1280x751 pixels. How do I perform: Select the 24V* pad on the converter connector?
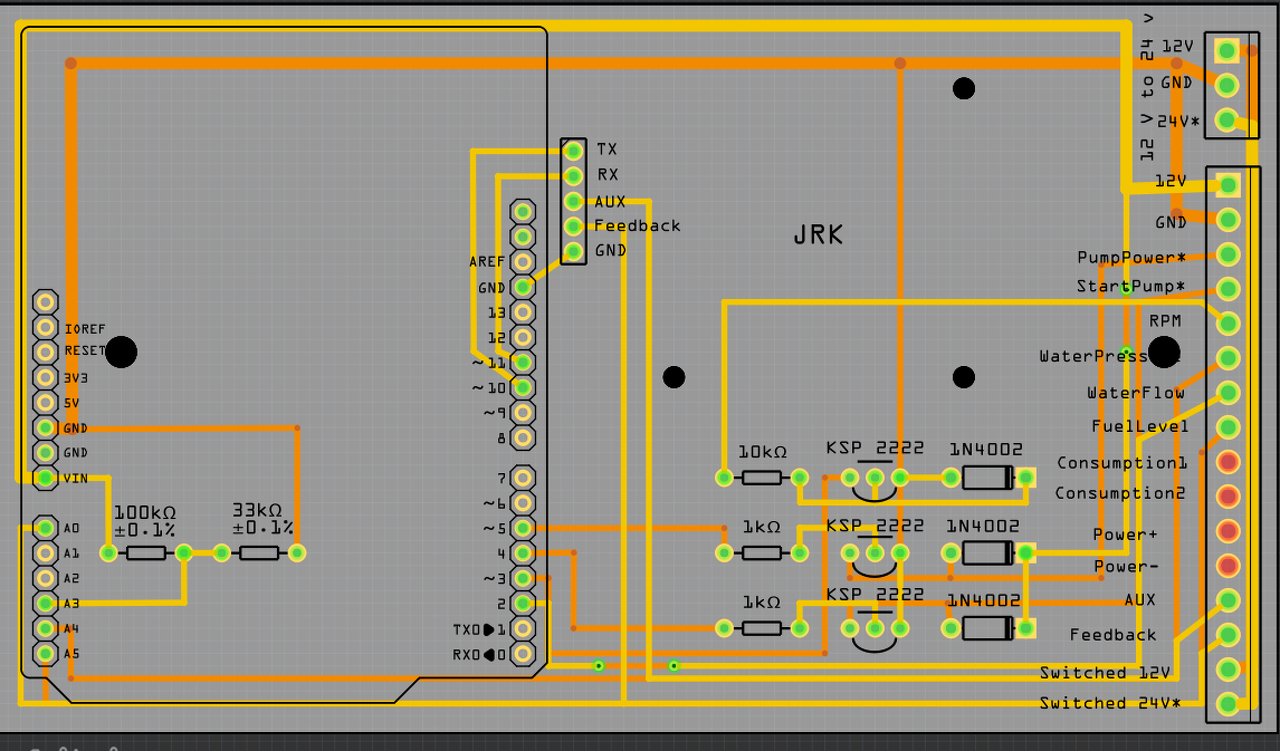pos(1226,121)
